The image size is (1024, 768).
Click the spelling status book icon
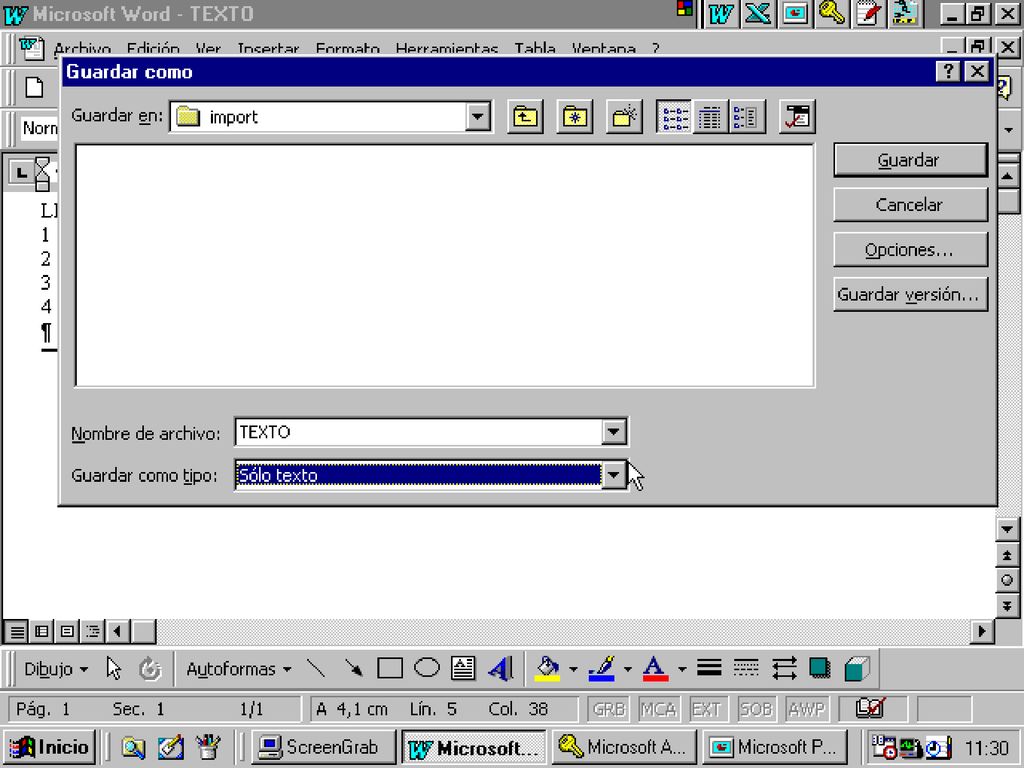(x=871, y=709)
